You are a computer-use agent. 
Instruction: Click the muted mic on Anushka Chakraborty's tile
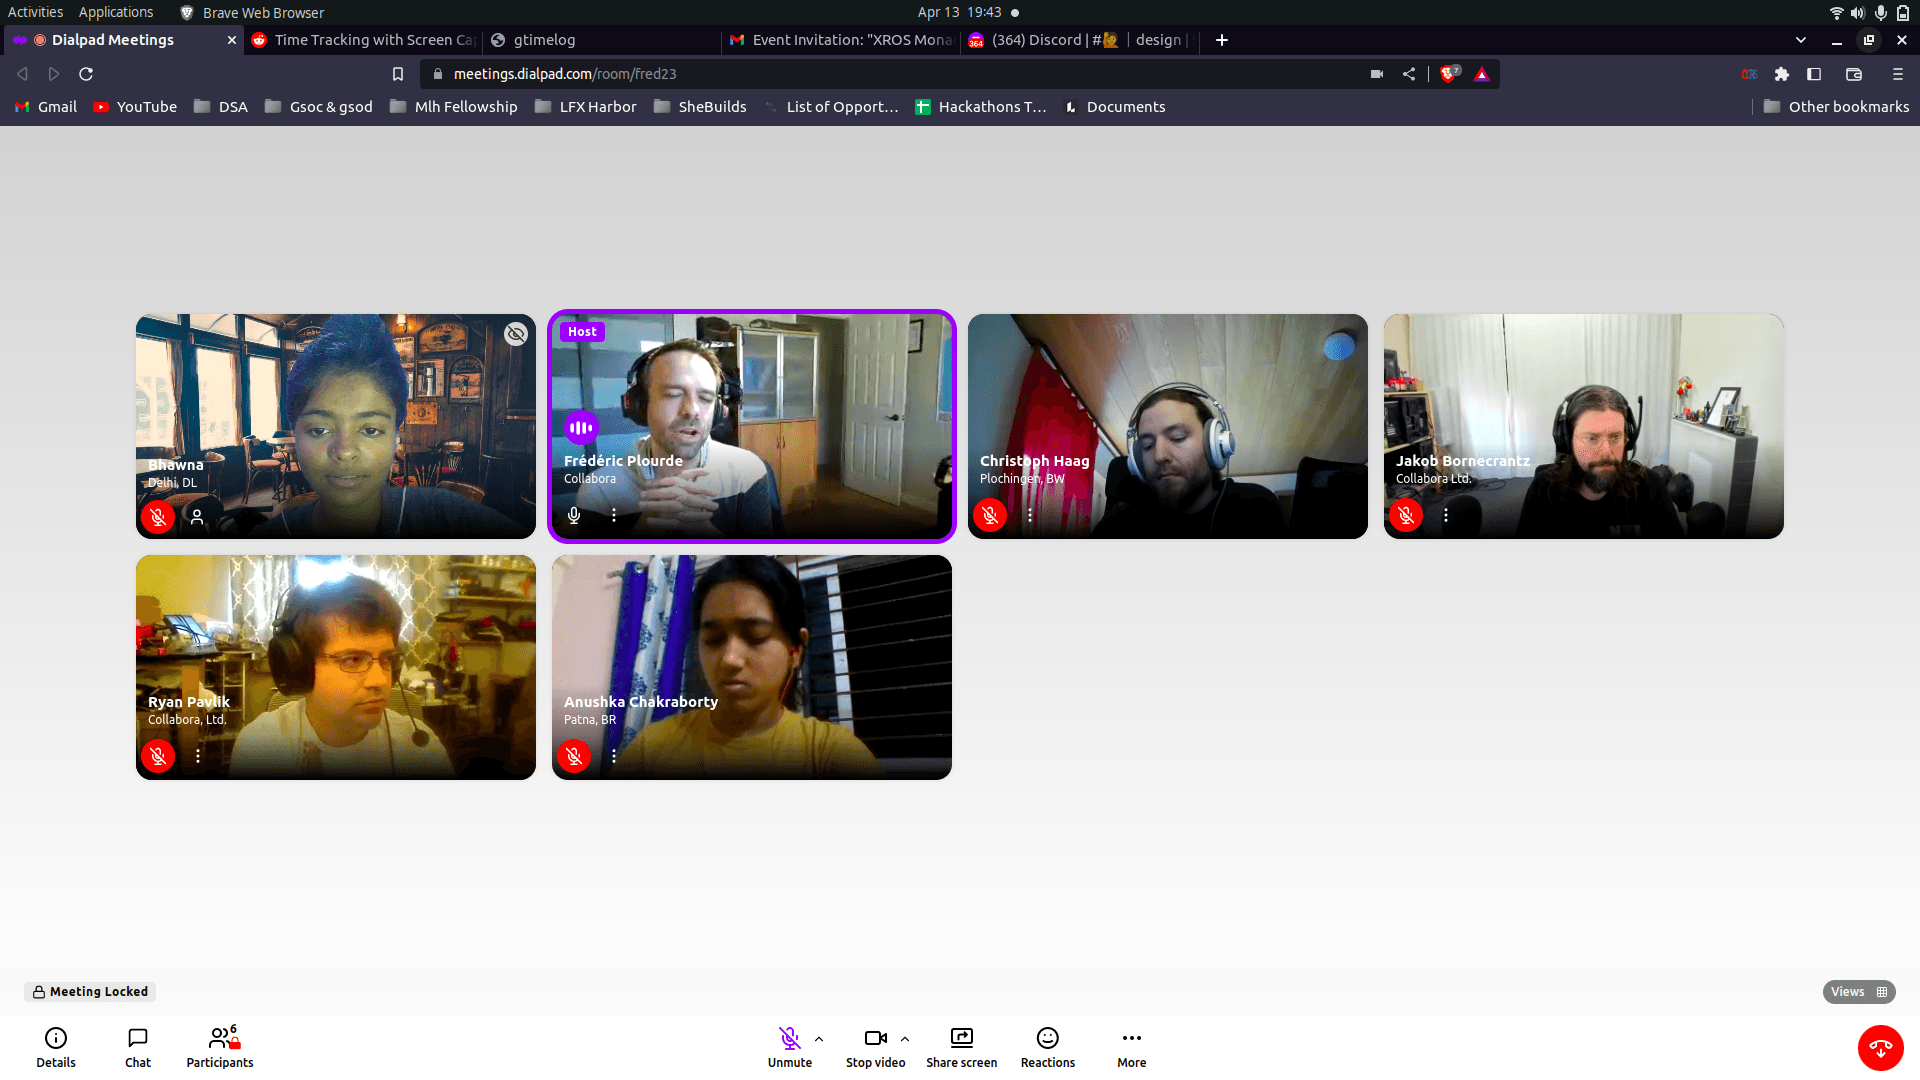tap(574, 756)
